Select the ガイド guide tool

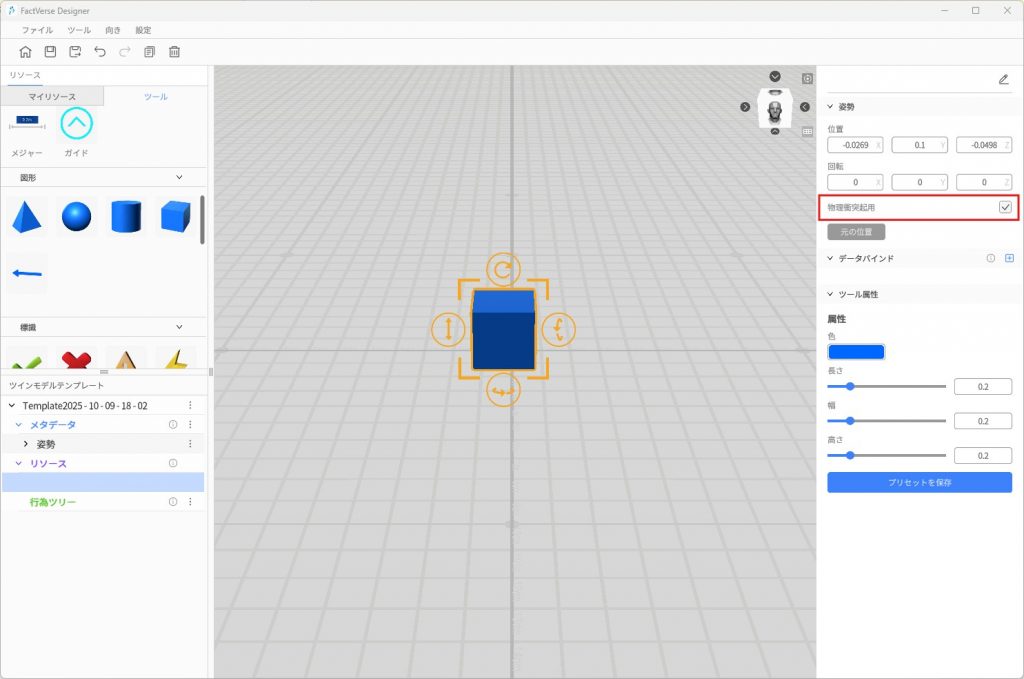[77, 123]
